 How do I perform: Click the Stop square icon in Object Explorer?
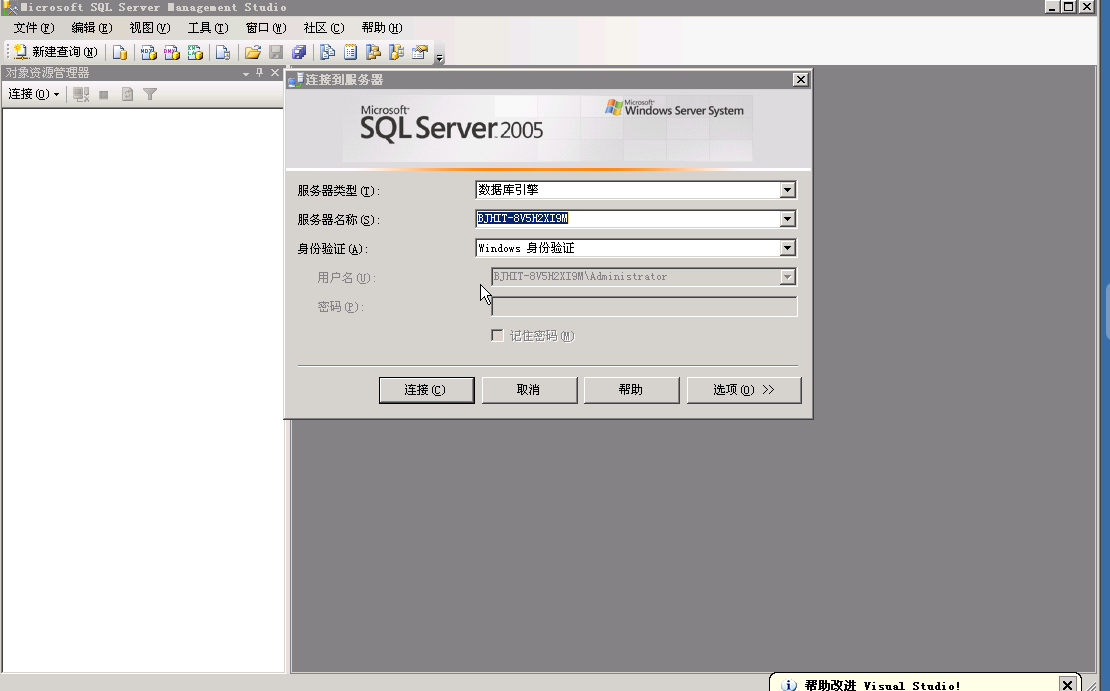point(104,94)
